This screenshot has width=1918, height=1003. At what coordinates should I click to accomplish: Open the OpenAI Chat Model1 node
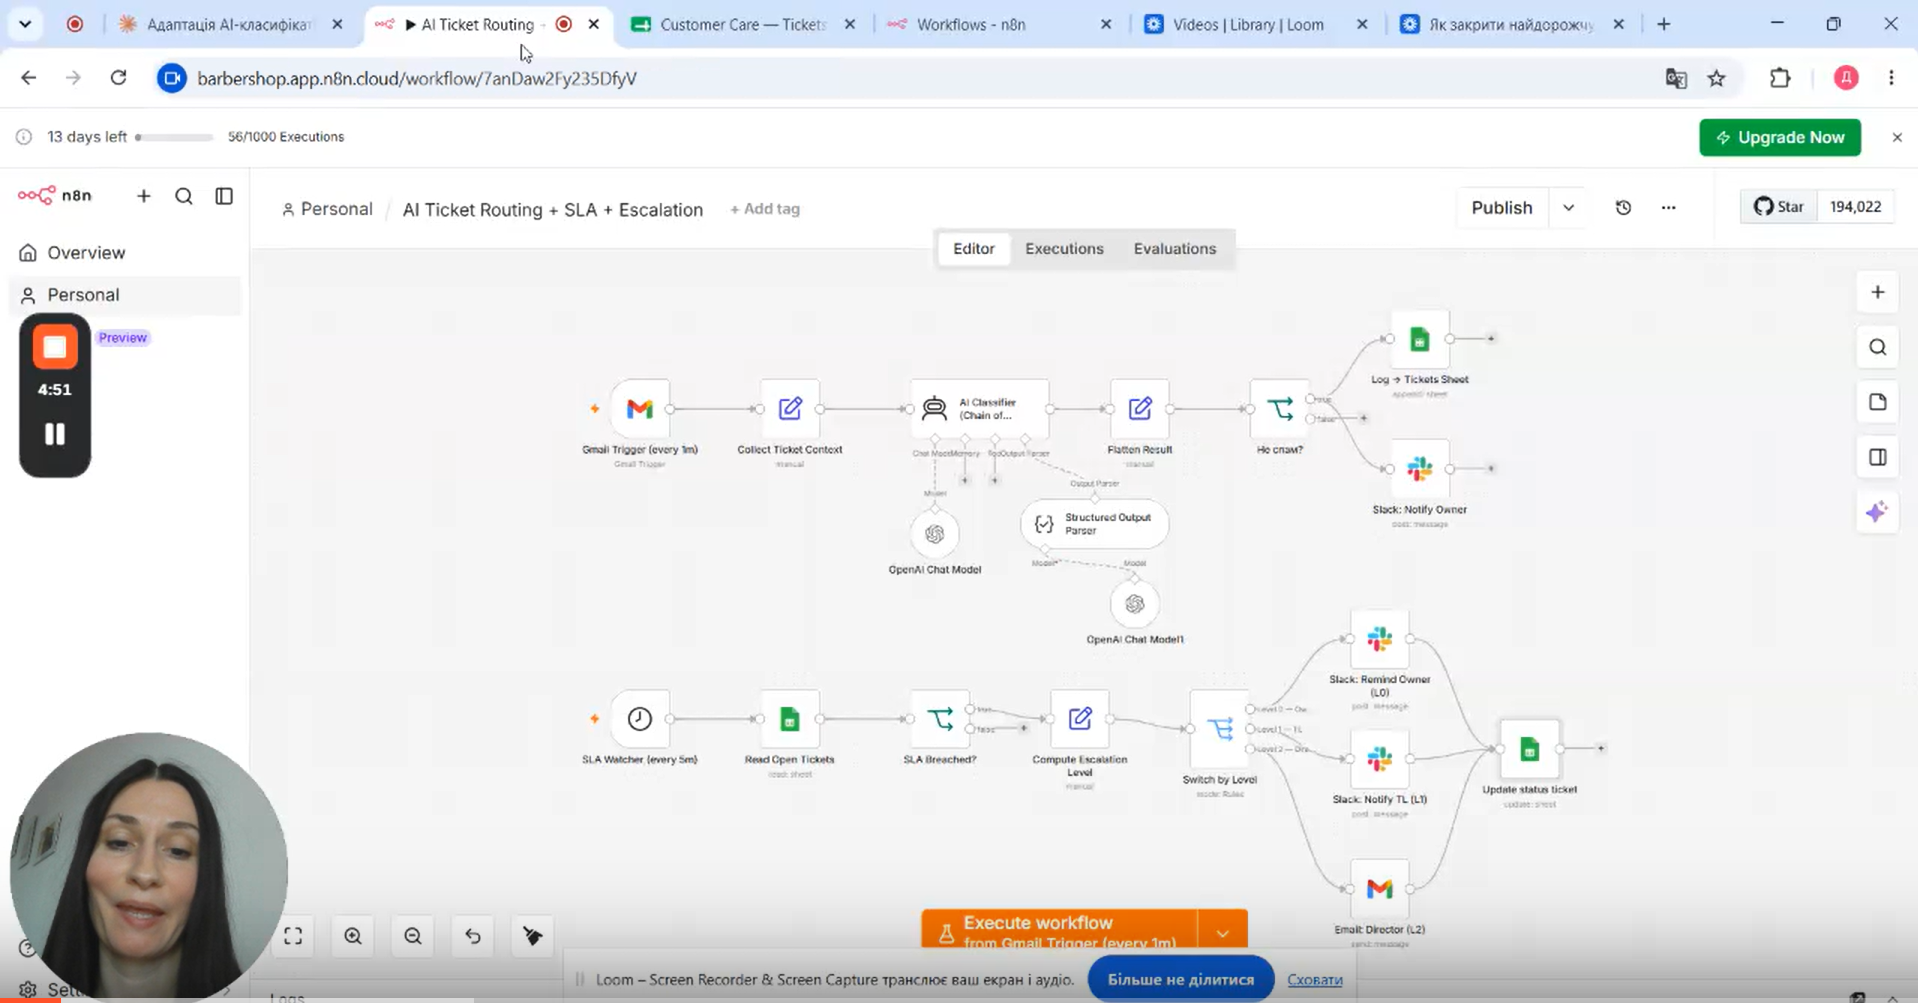click(x=1134, y=604)
